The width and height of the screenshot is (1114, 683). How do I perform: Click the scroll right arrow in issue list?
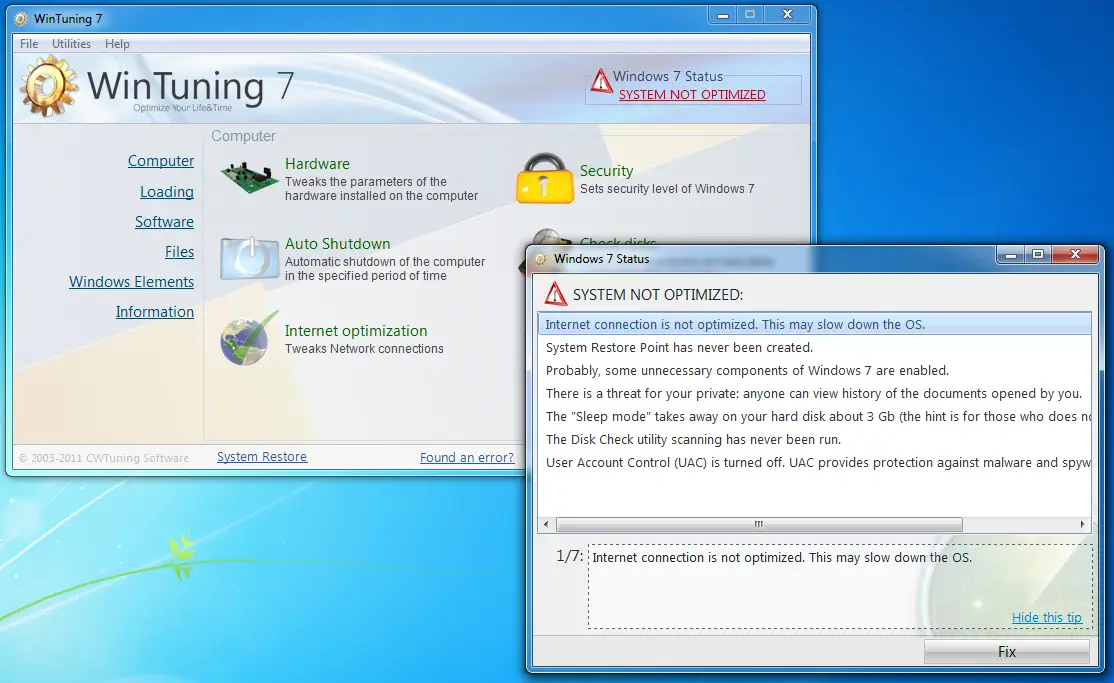coord(1082,525)
